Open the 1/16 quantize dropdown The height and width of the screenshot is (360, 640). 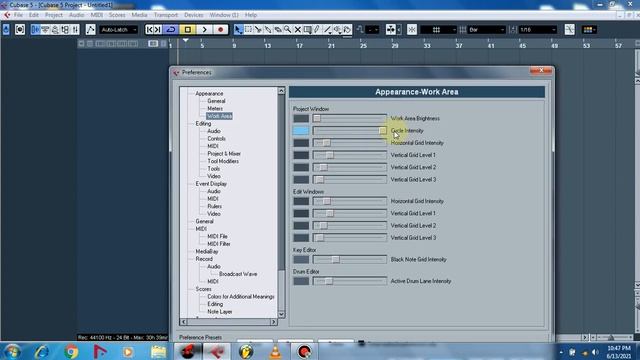(x=538, y=30)
